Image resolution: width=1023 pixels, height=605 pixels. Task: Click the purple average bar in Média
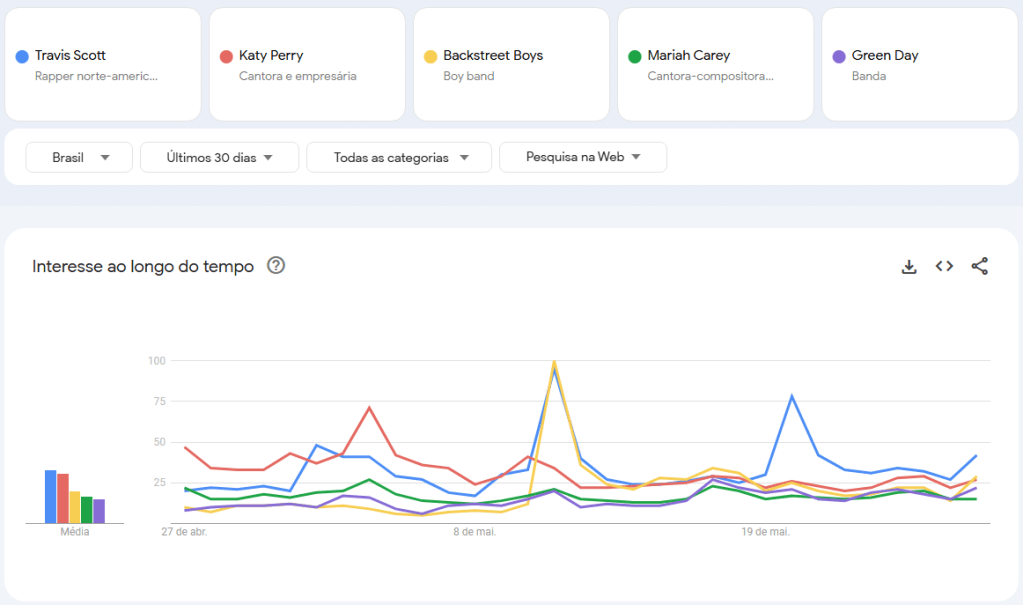[x=99, y=511]
